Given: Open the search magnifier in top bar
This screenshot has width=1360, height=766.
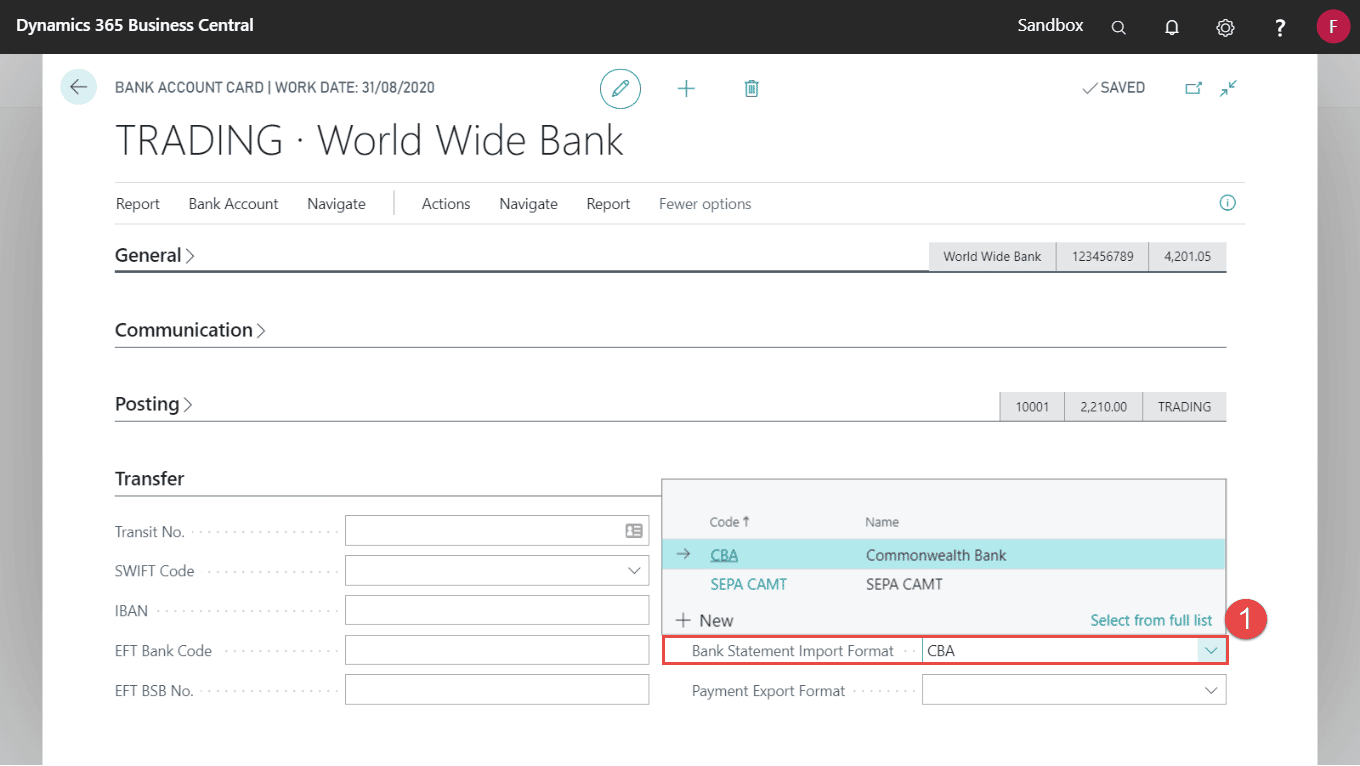Looking at the screenshot, I should (x=1119, y=27).
